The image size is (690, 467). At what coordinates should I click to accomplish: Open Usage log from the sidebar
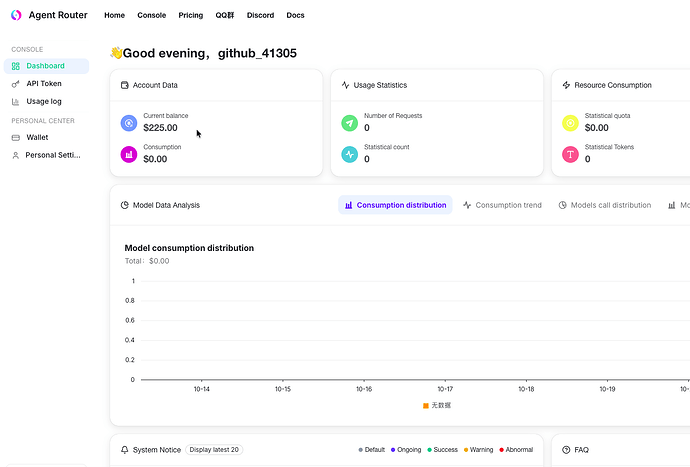pos(46,101)
